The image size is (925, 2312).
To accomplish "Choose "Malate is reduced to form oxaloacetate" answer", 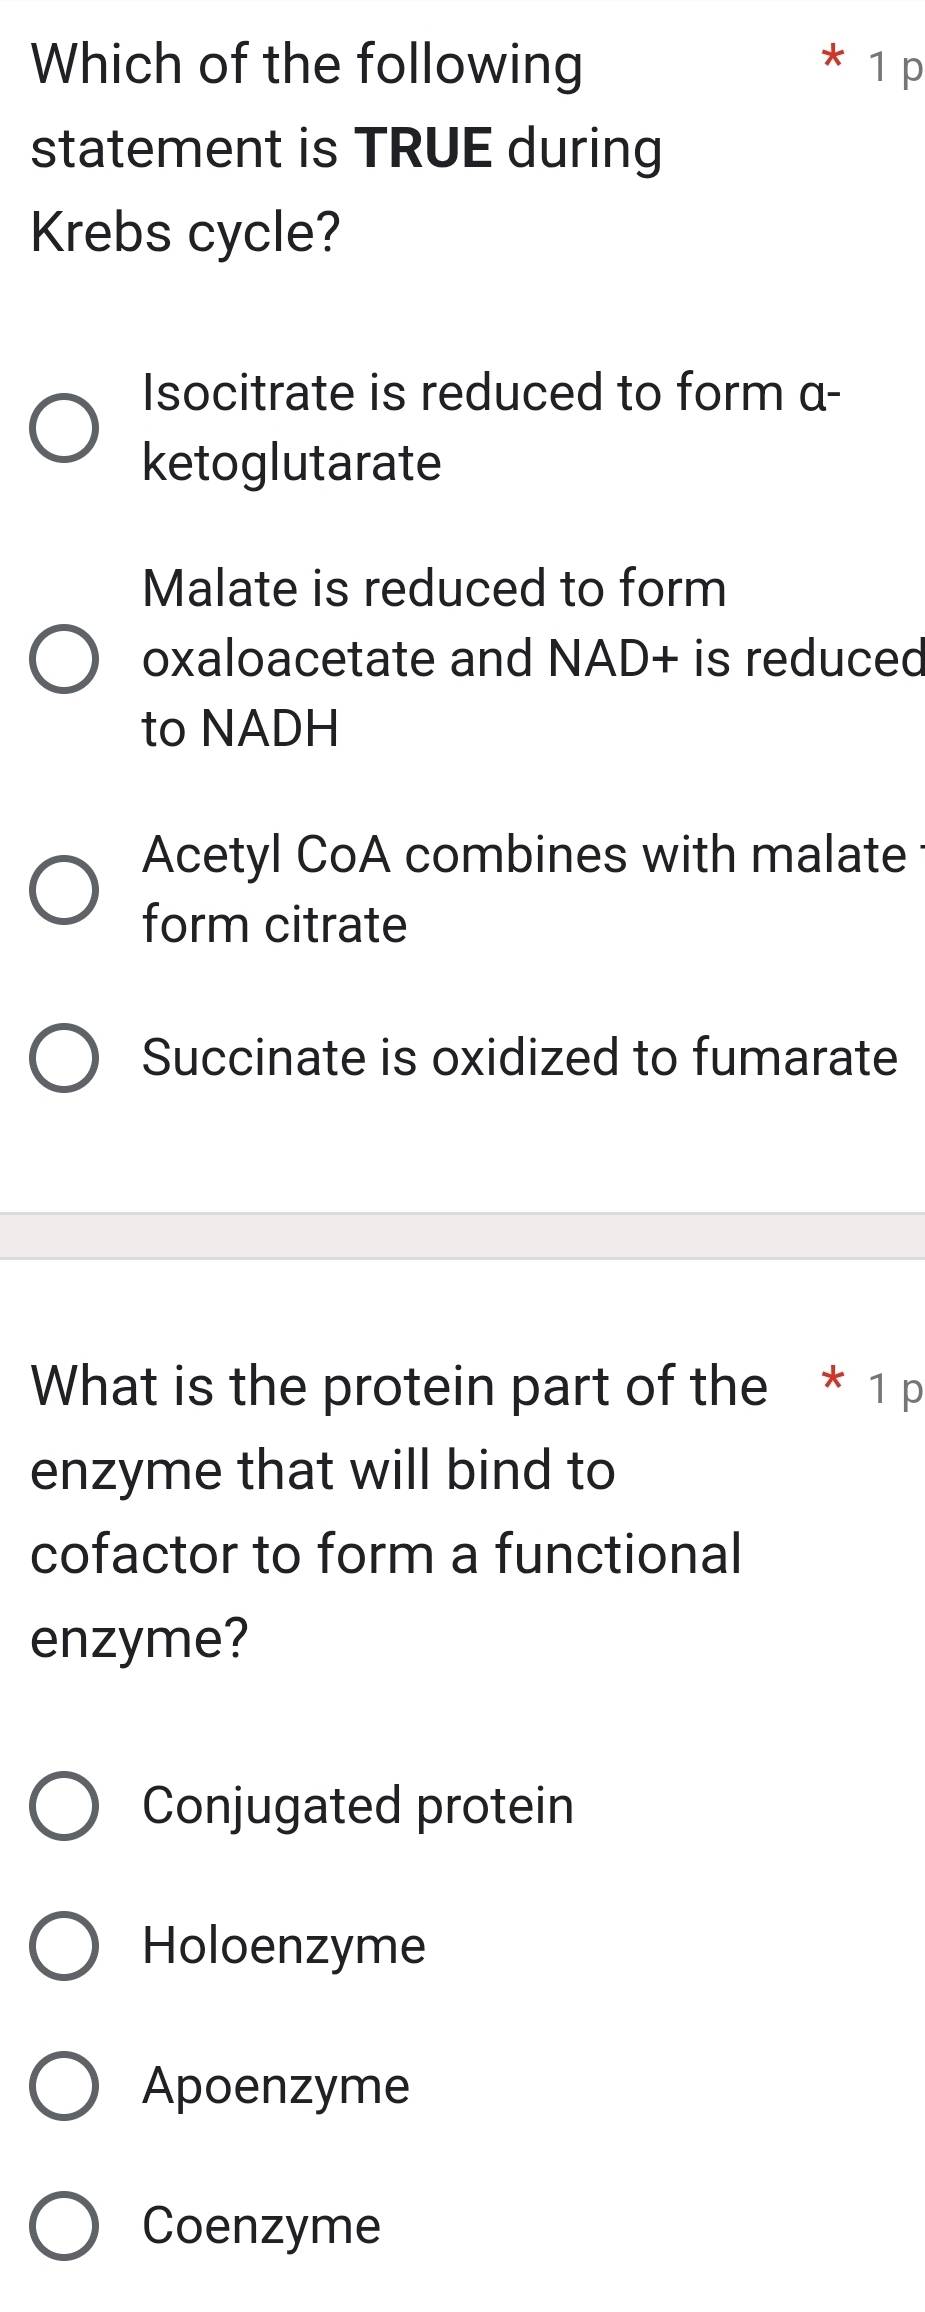I will pyautogui.click(x=65, y=657).
